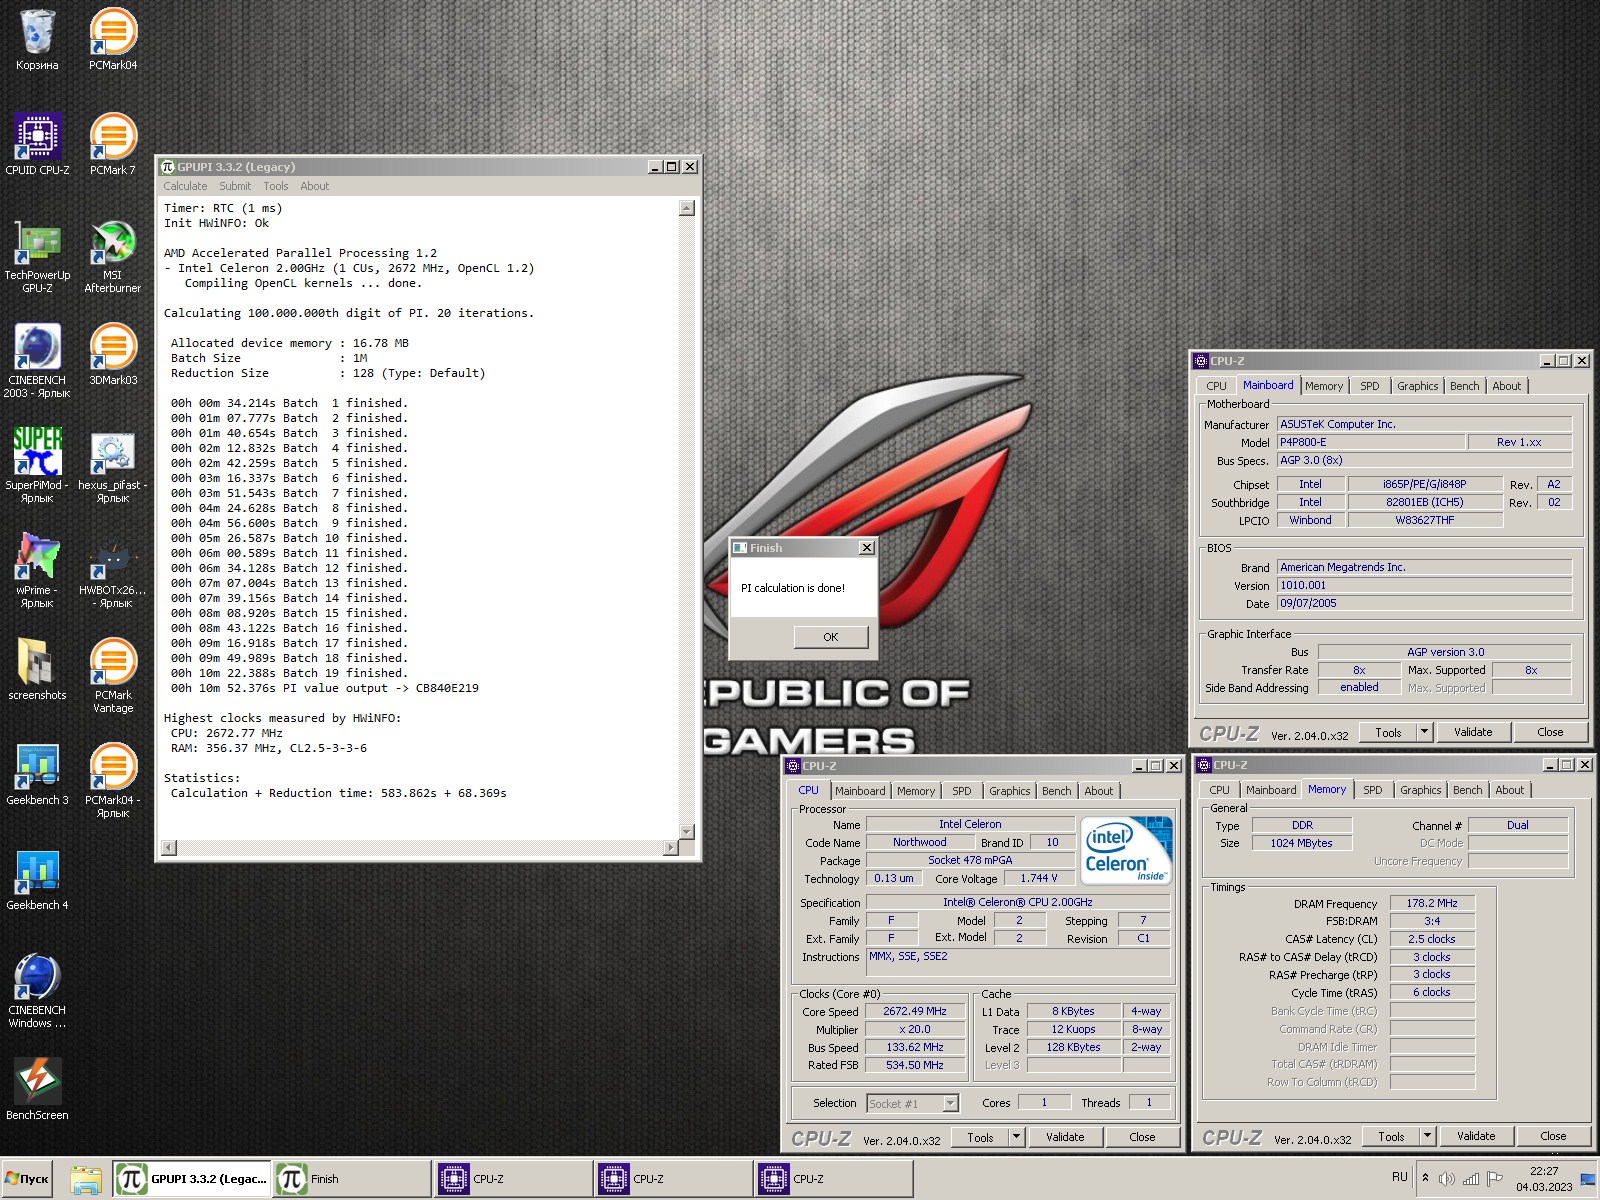Launch the TechPowerUp GPU-Z desktop icon
The height and width of the screenshot is (1200, 1600).
coord(37,256)
